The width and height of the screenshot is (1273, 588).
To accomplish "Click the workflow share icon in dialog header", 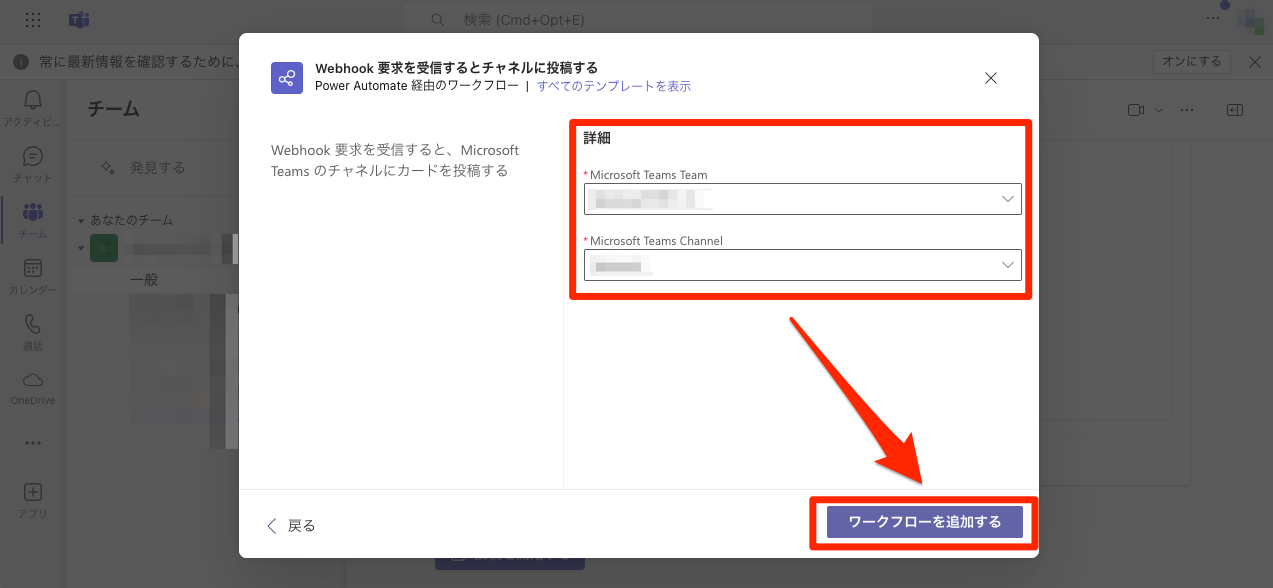I will pos(287,78).
